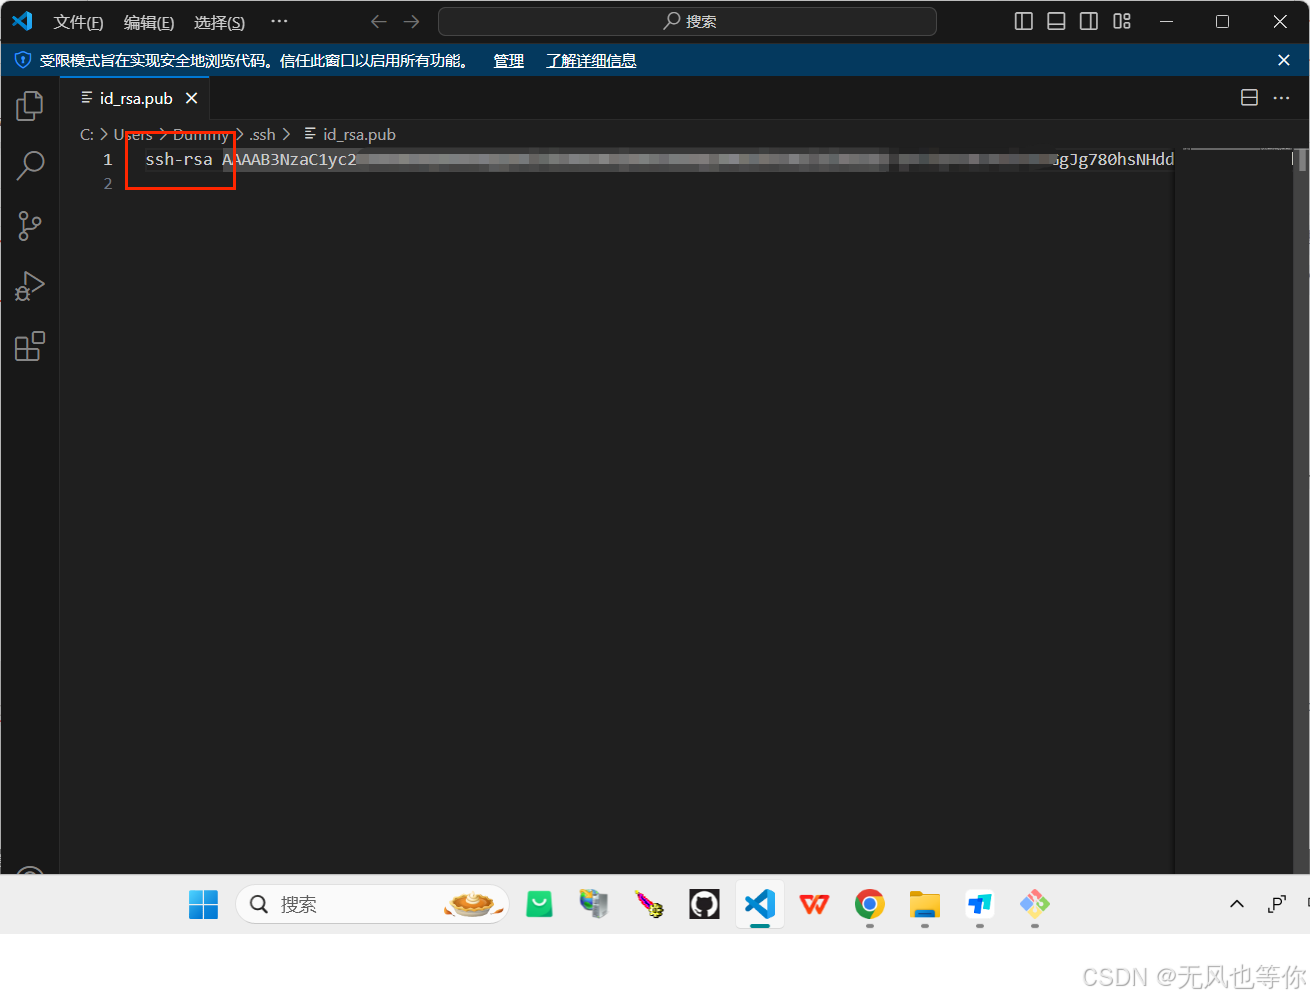Click the ssh-rsa text on line 1

tap(179, 159)
